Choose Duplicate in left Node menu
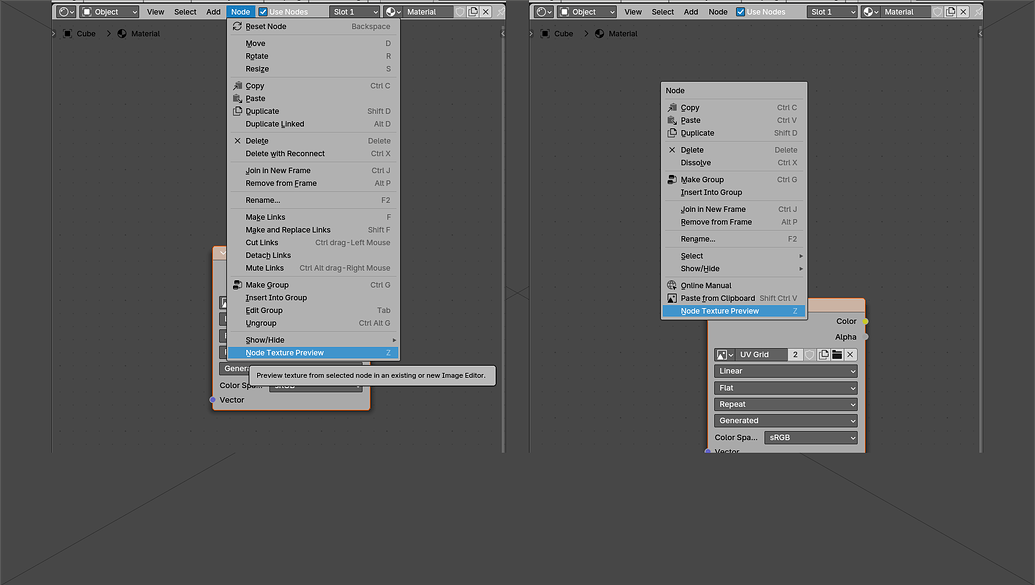Image resolution: width=1035 pixels, height=585 pixels. 313,111
